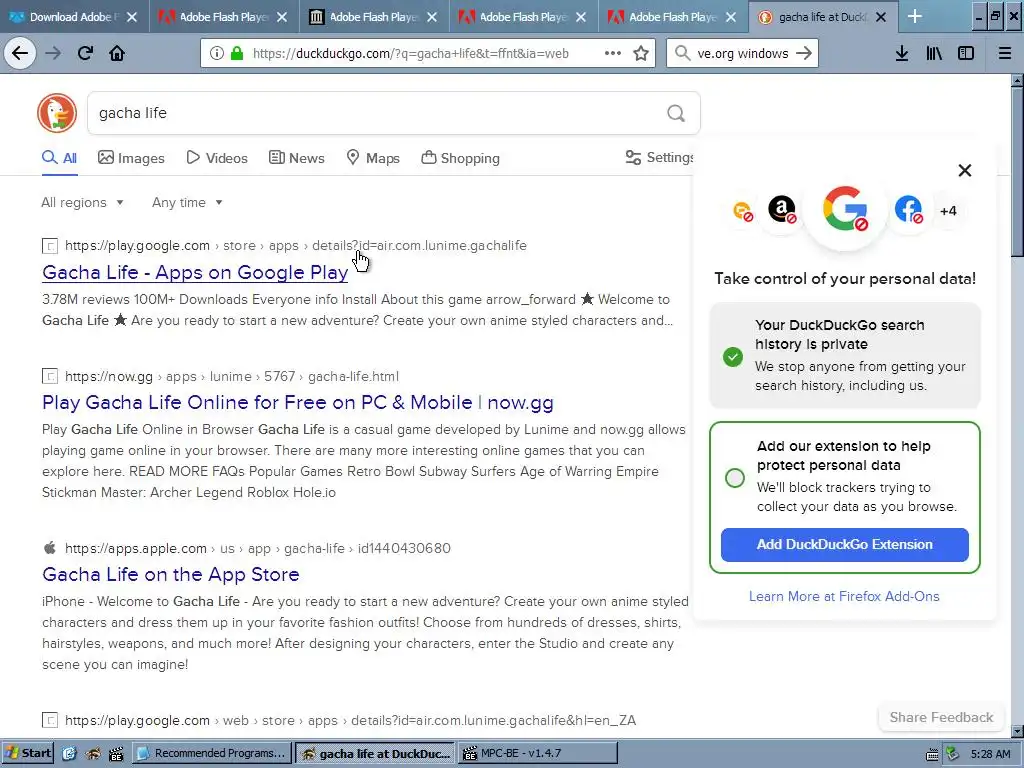Submit toolbar search with arrow button
The width and height of the screenshot is (1024, 768).
point(804,53)
